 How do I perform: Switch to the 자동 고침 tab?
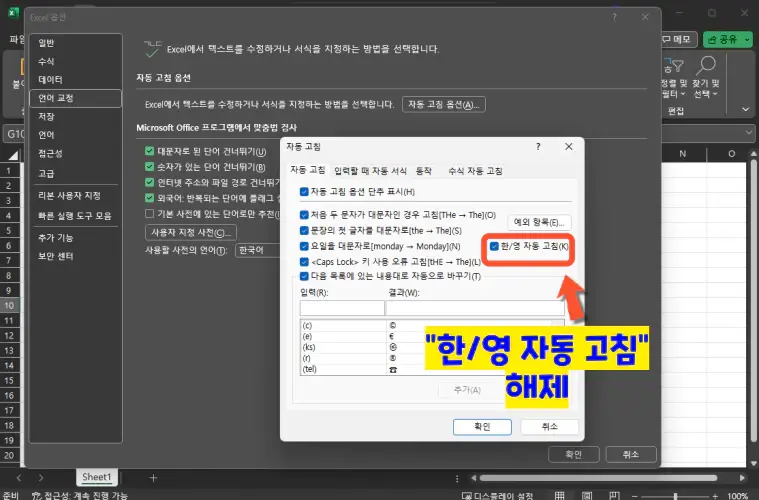coord(307,170)
